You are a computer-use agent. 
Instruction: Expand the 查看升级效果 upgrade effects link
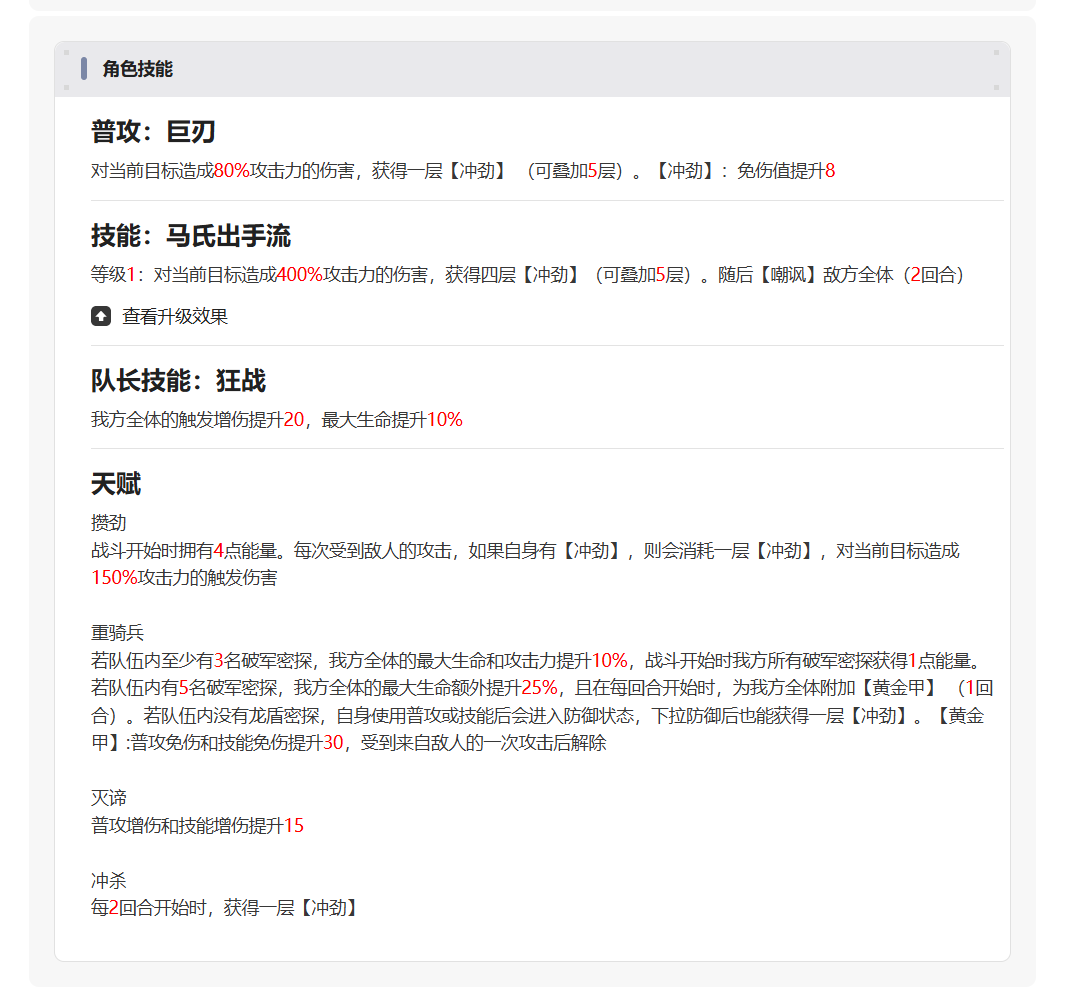click(x=175, y=317)
